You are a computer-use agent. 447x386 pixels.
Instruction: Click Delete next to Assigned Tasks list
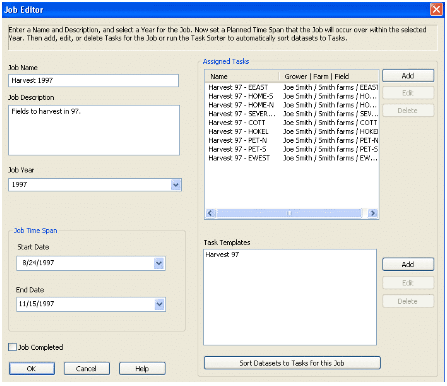pos(408,110)
